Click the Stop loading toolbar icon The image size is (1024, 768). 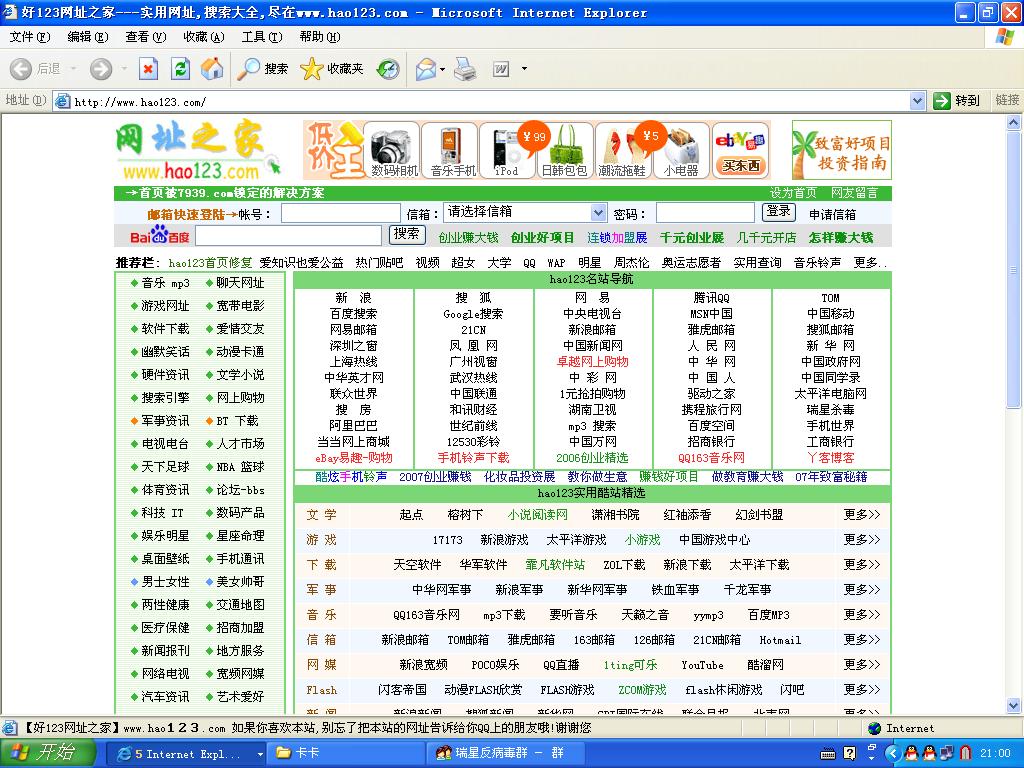(148, 69)
